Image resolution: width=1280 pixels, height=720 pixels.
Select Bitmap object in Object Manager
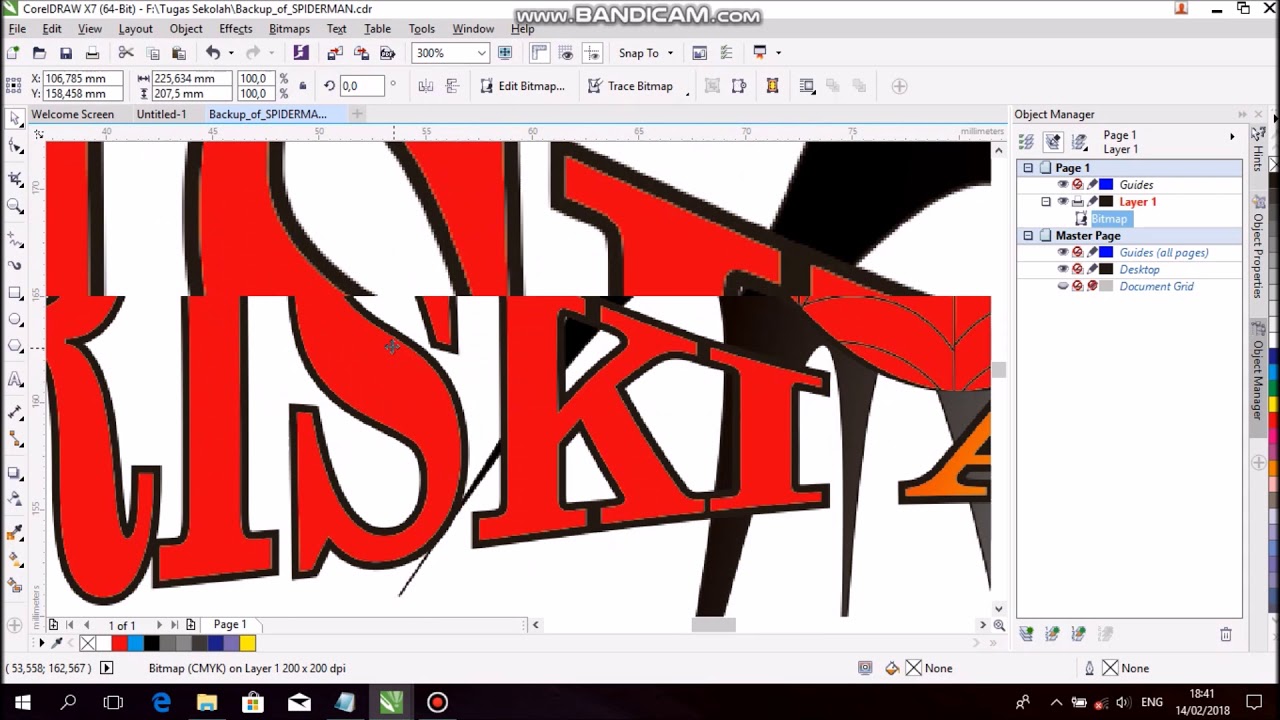click(1109, 219)
